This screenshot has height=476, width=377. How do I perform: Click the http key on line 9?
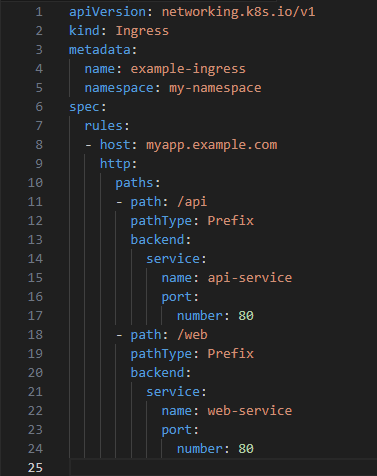(x=115, y=164)
